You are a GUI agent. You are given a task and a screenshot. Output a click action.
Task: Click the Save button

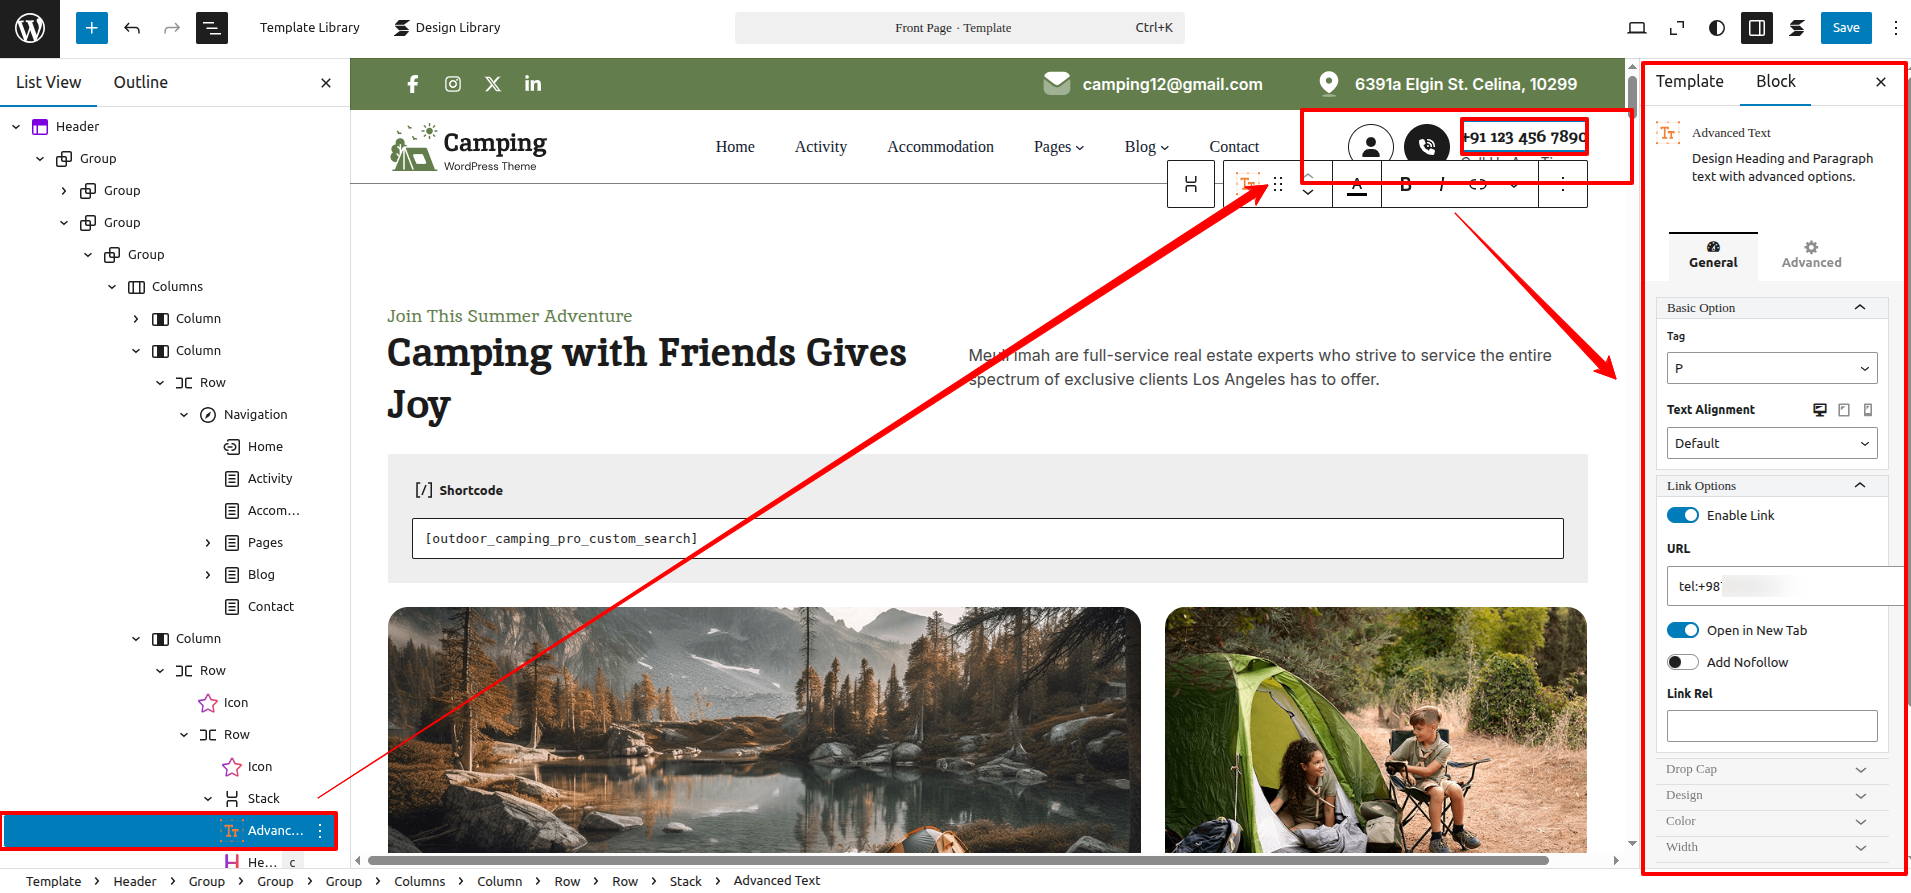1845,28
